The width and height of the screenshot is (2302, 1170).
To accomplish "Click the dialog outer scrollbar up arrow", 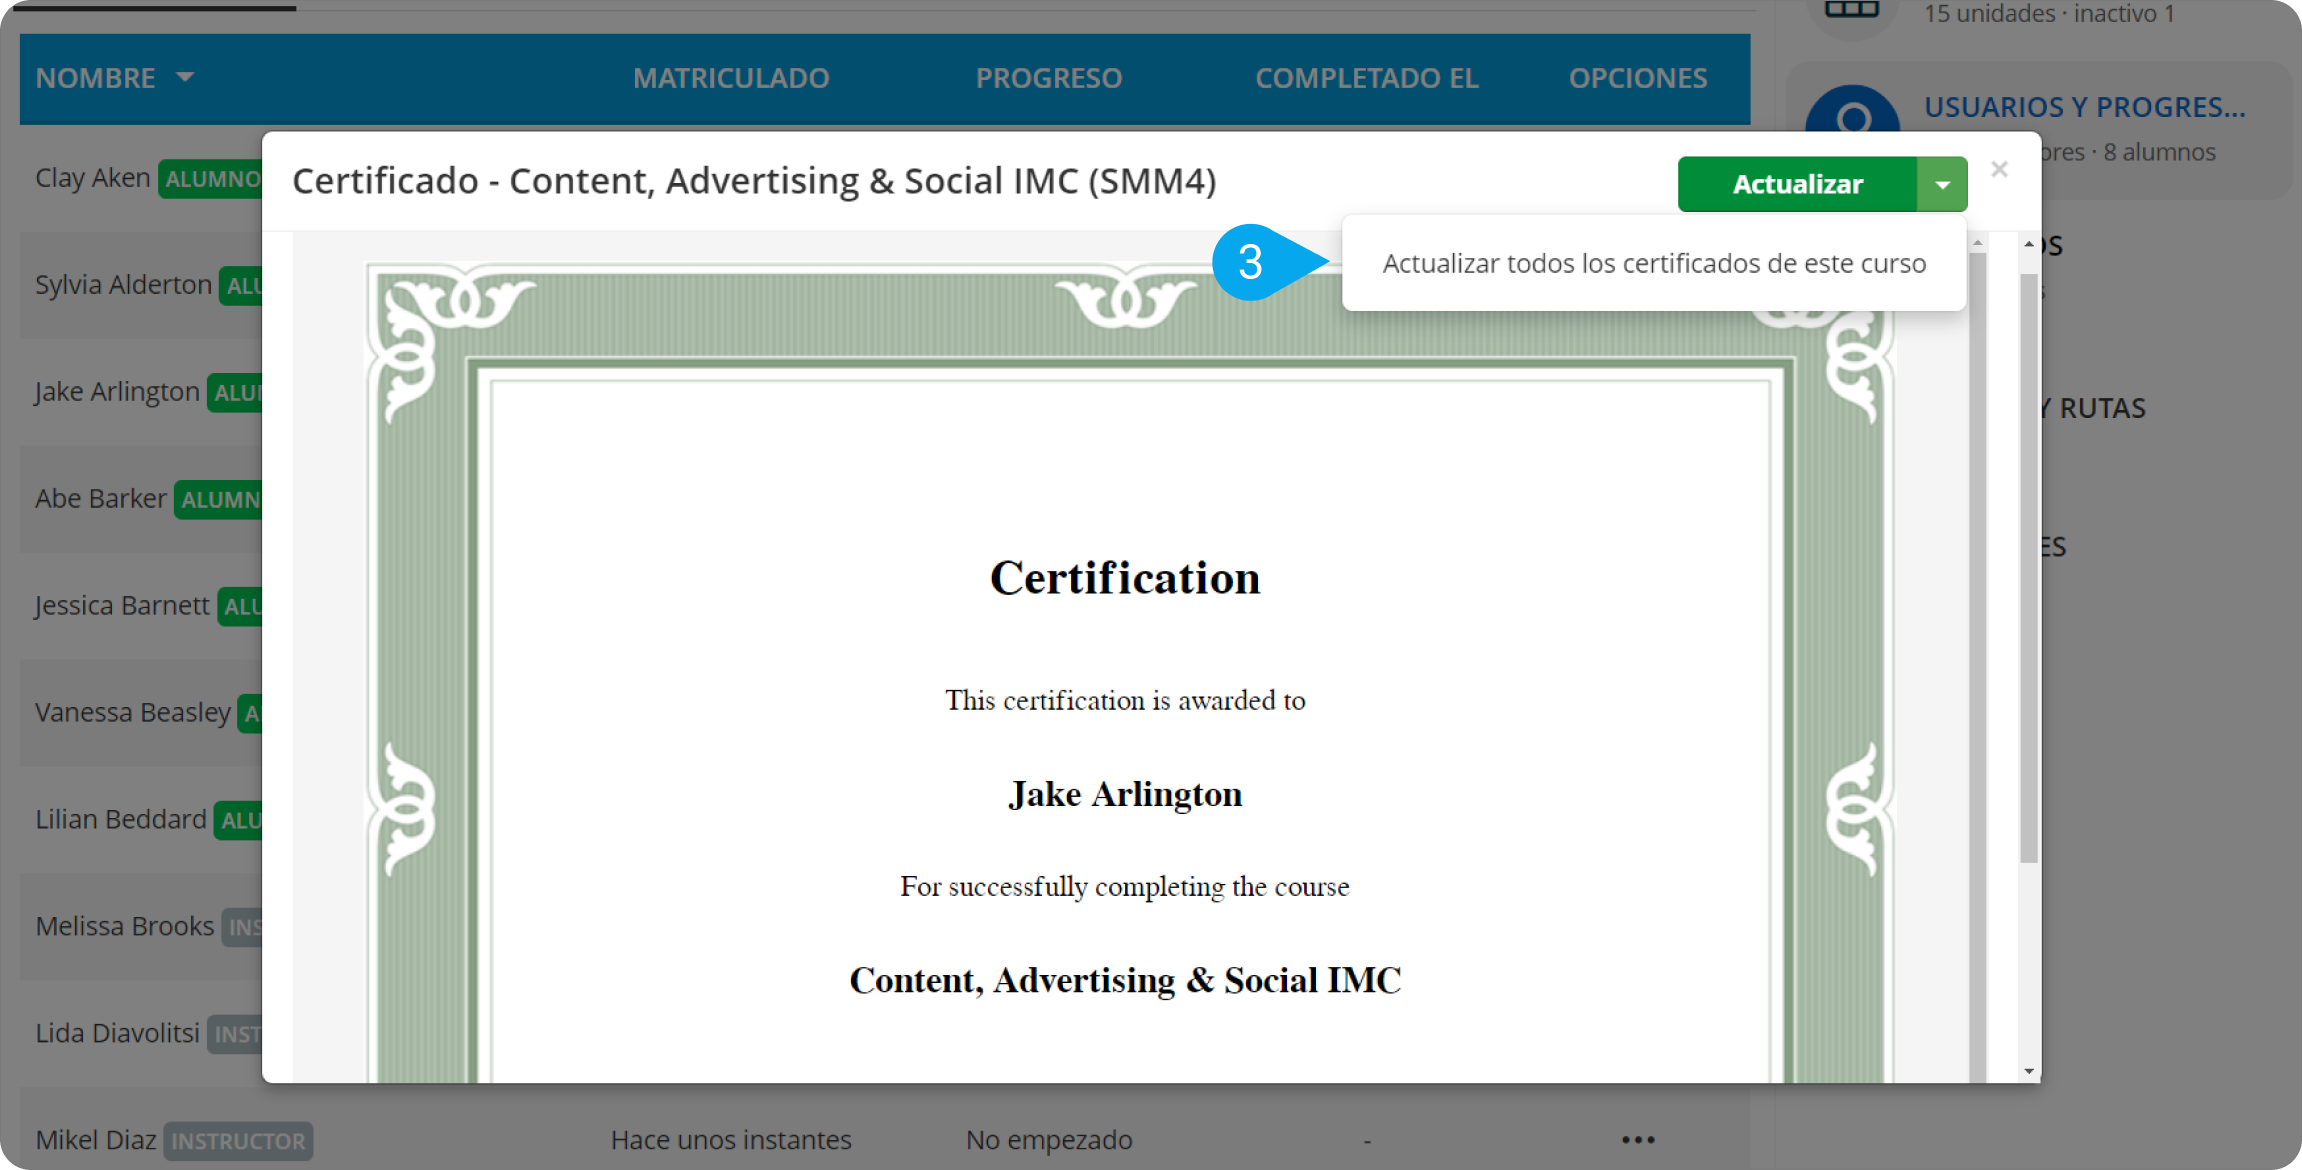I will coord(2029,244).
